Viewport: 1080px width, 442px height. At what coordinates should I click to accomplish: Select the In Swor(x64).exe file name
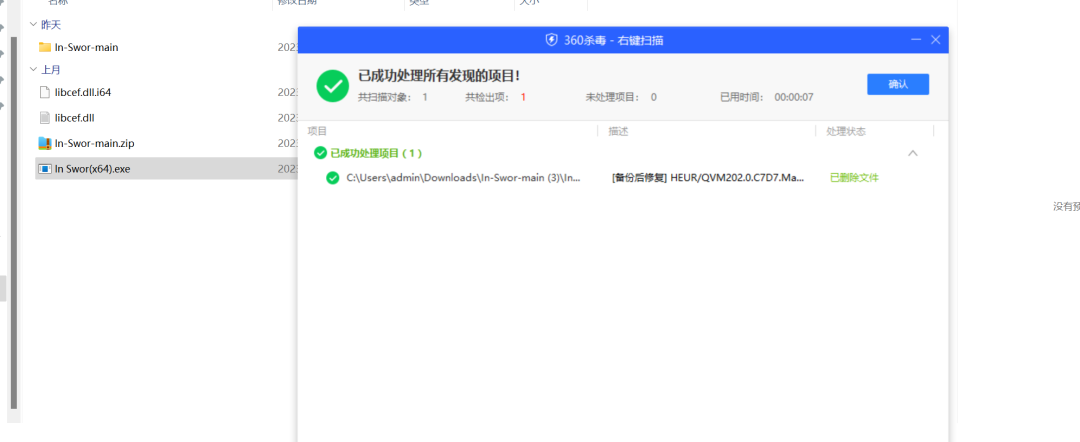92,169
